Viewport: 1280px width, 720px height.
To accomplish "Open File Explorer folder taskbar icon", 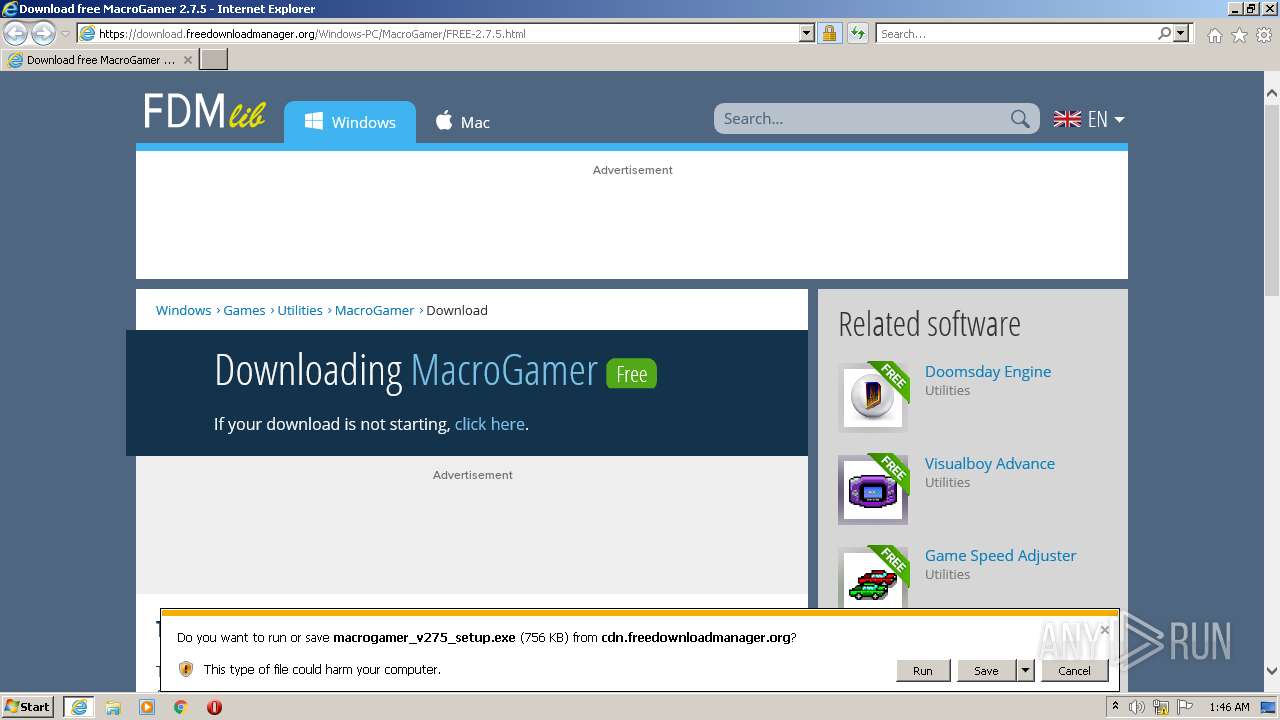I will click(113, 707).
